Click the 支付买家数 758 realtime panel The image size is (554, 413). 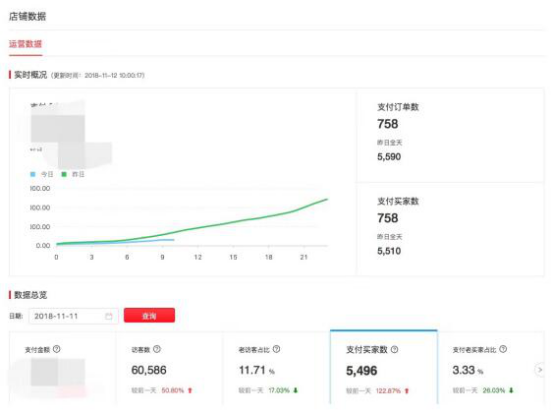click(x=450, y=229)
